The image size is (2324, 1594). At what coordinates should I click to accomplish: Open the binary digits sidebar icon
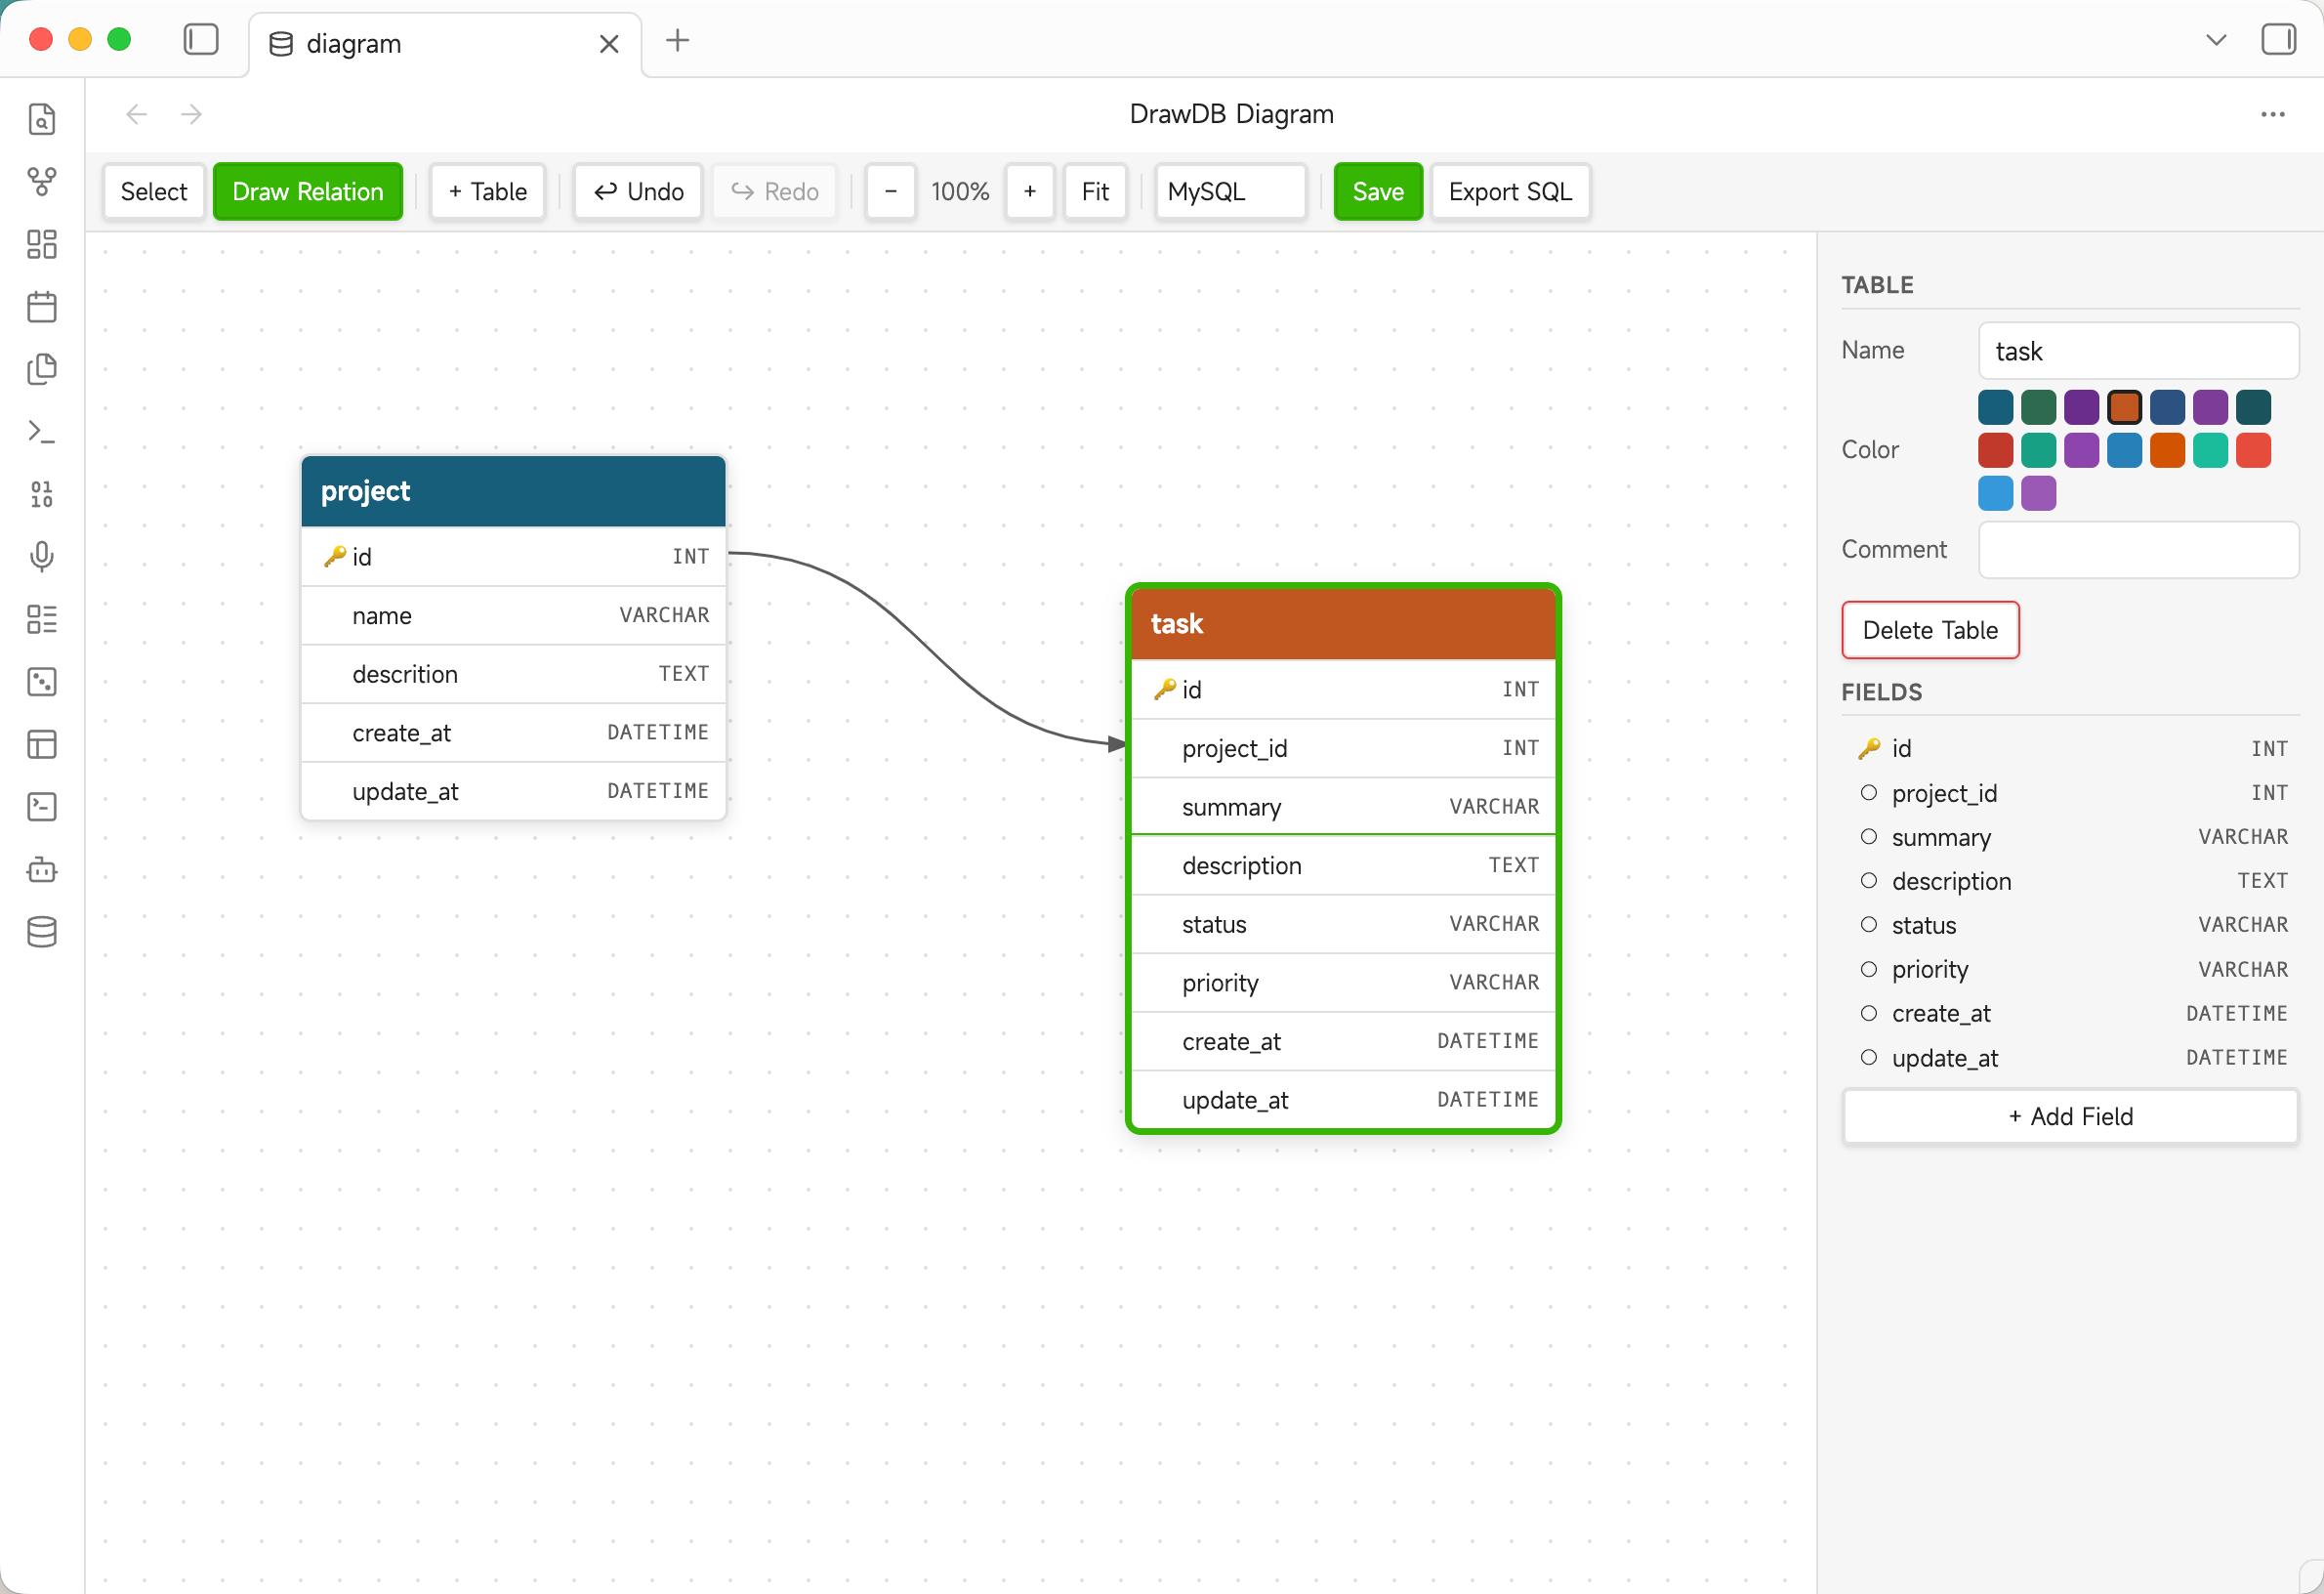pos(42,494)
